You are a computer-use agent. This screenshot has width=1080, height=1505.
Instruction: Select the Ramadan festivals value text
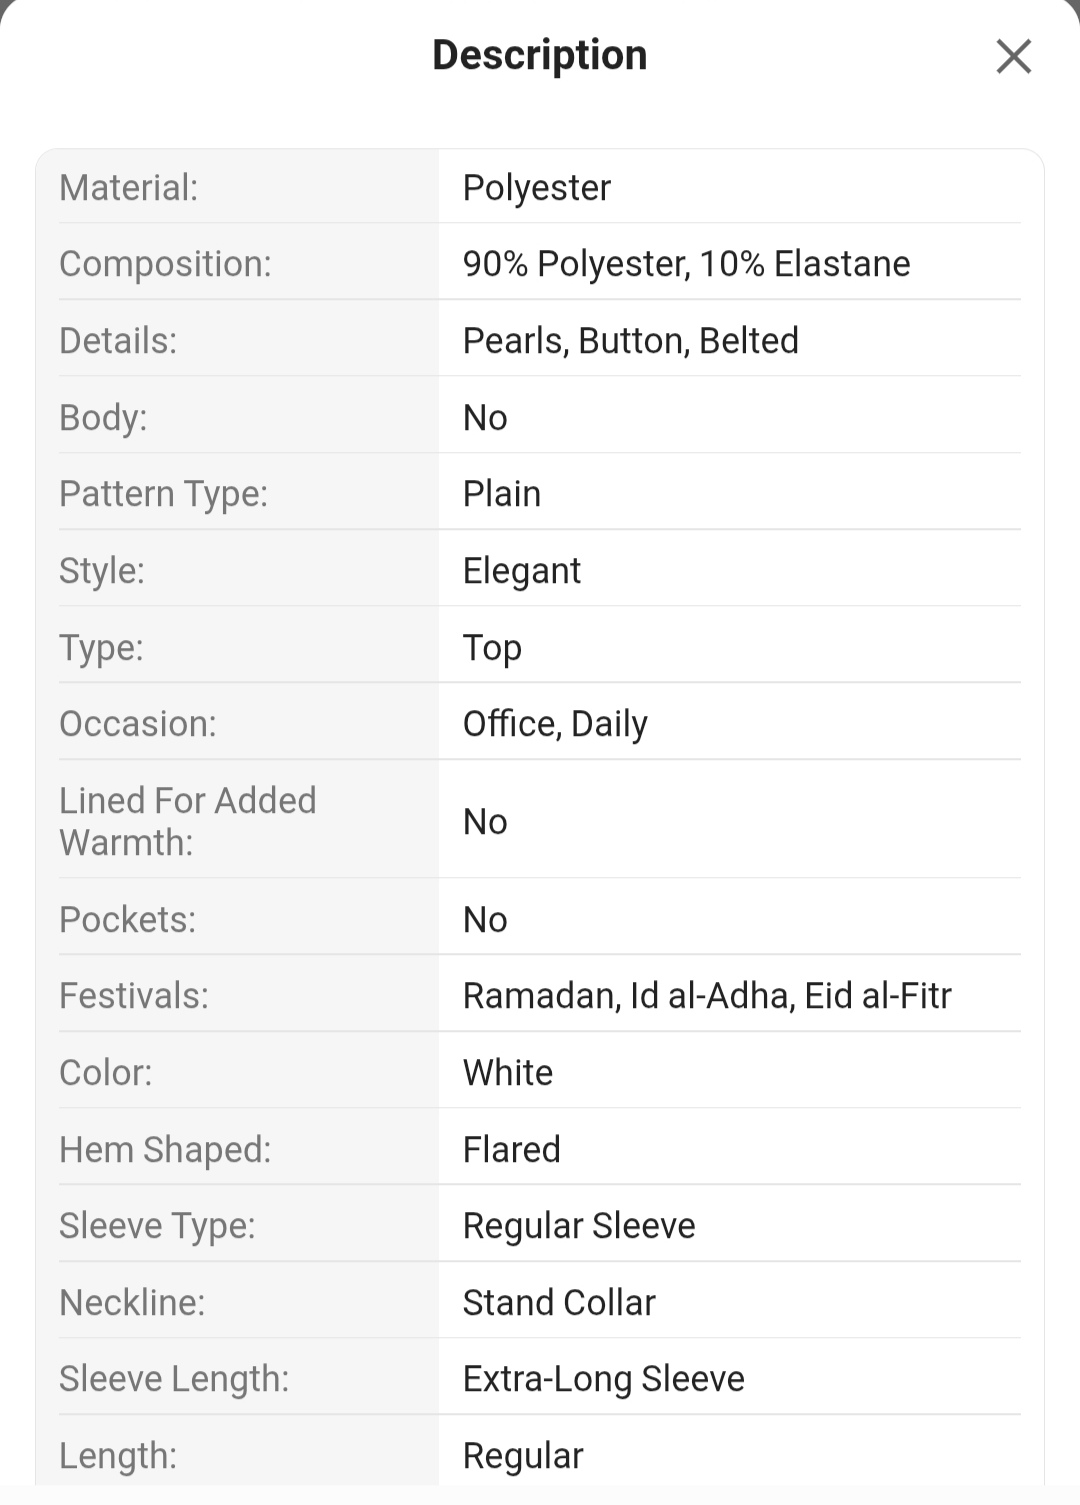(707, 996)
